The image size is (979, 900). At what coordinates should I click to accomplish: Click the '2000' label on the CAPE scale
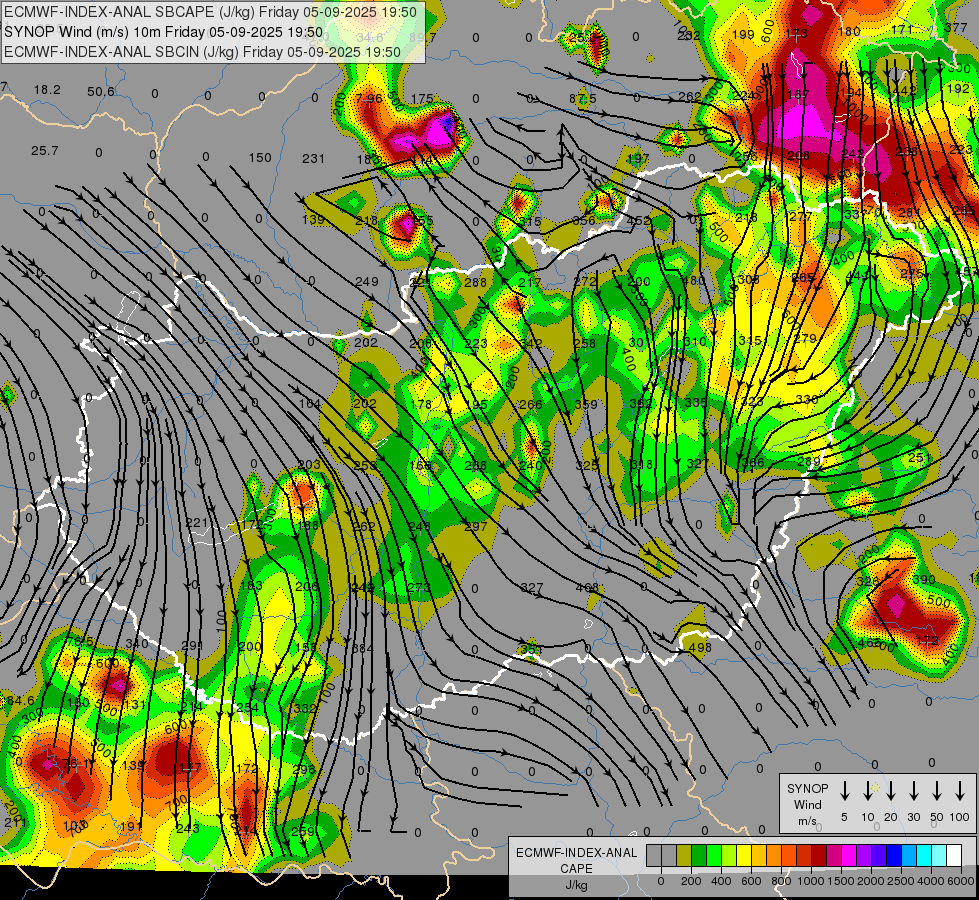pyautogui.click(x=871, y=881)
